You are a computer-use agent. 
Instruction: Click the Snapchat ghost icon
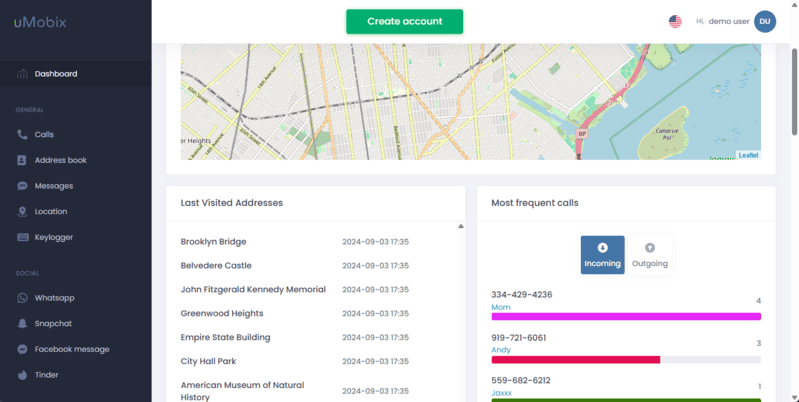point(23,324)
